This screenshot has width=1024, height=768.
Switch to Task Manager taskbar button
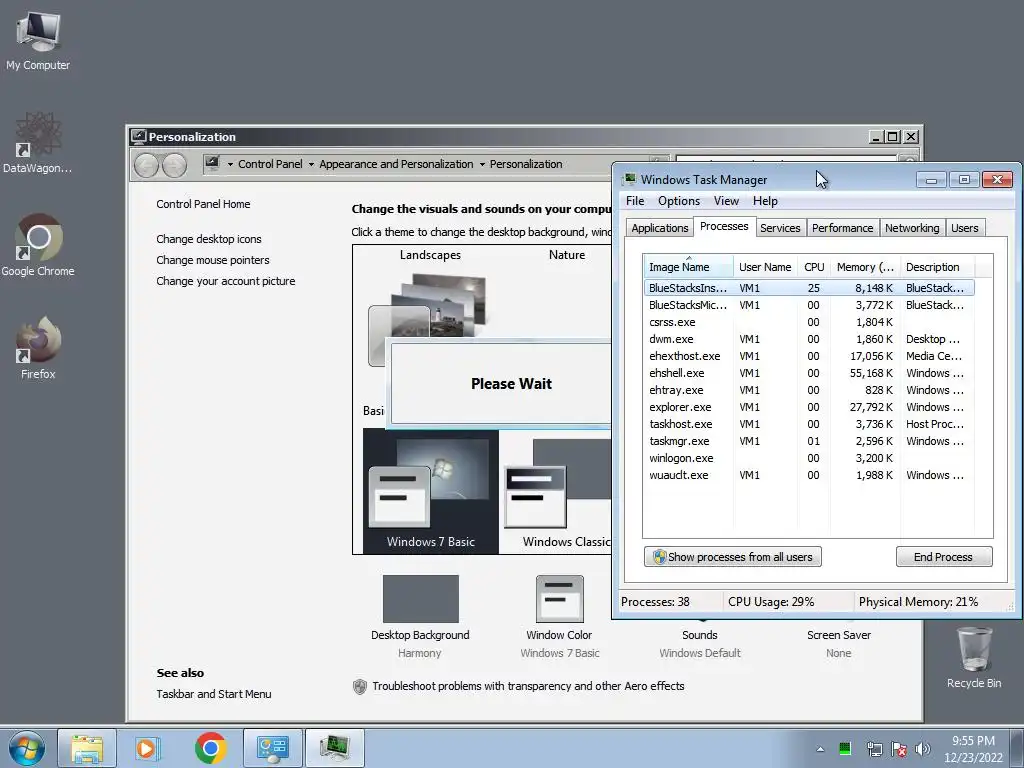[334, 748]
